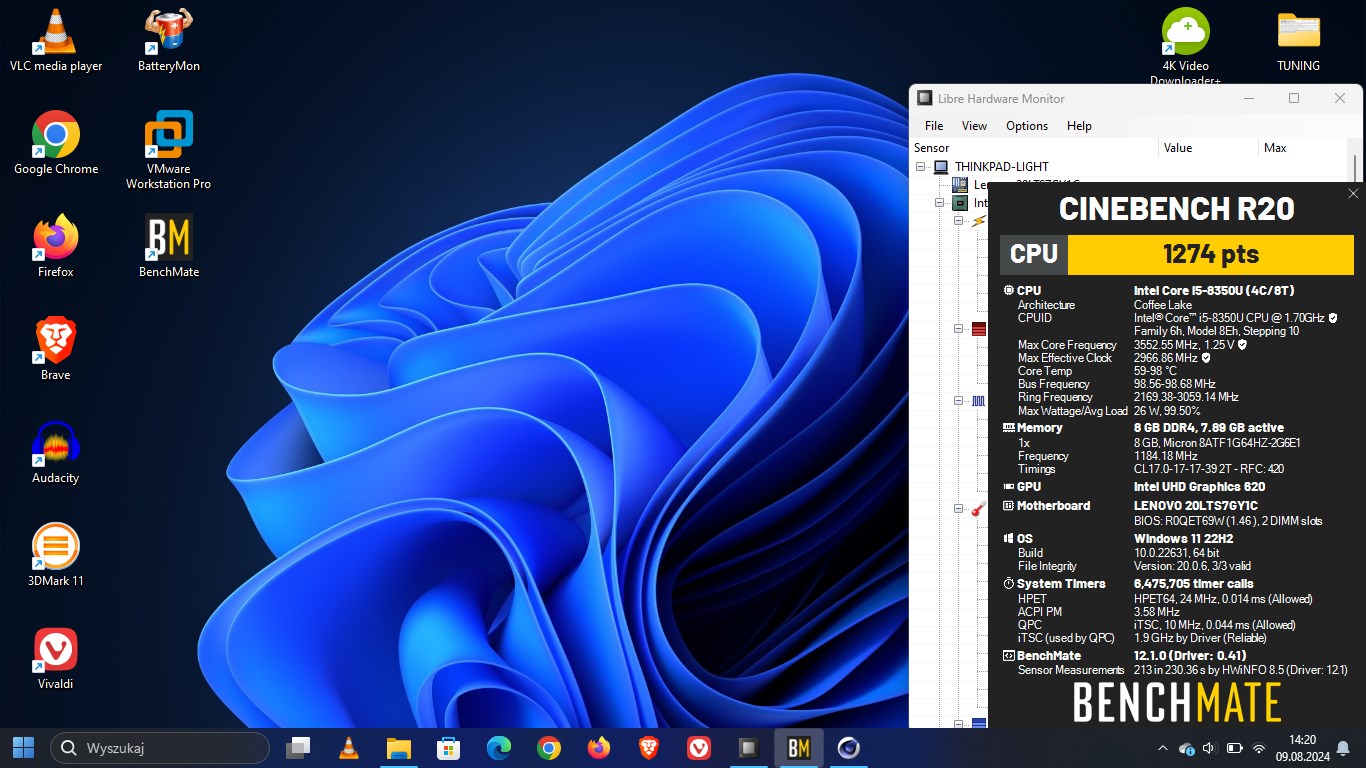Click the Windows 11 22H2 OS value
The height and width of the screenshot is (768, 1366).
(1183, 539)
